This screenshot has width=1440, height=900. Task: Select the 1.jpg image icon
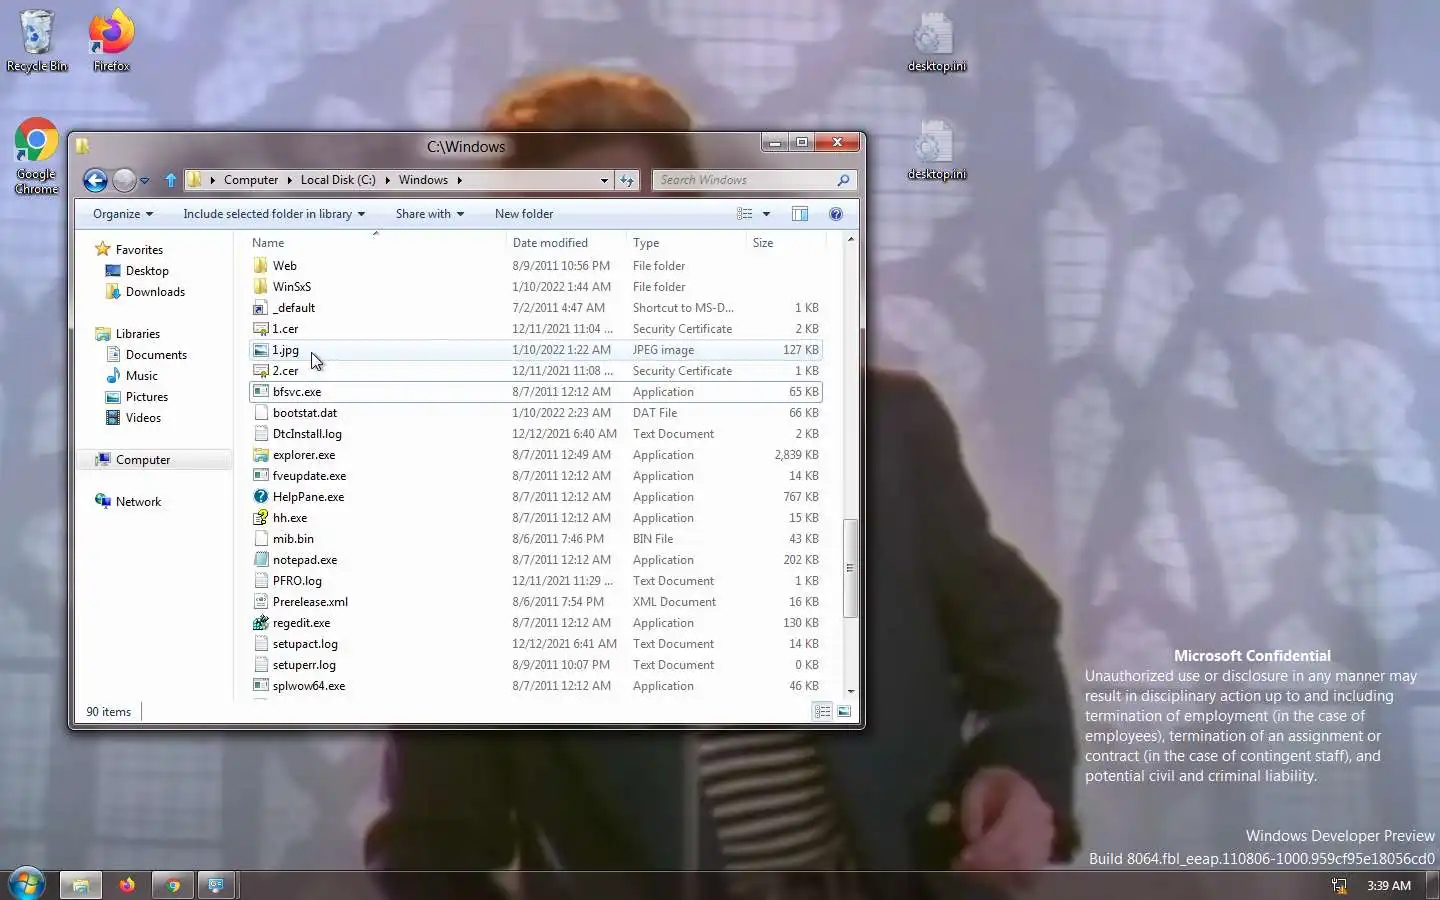pos(261,350)
